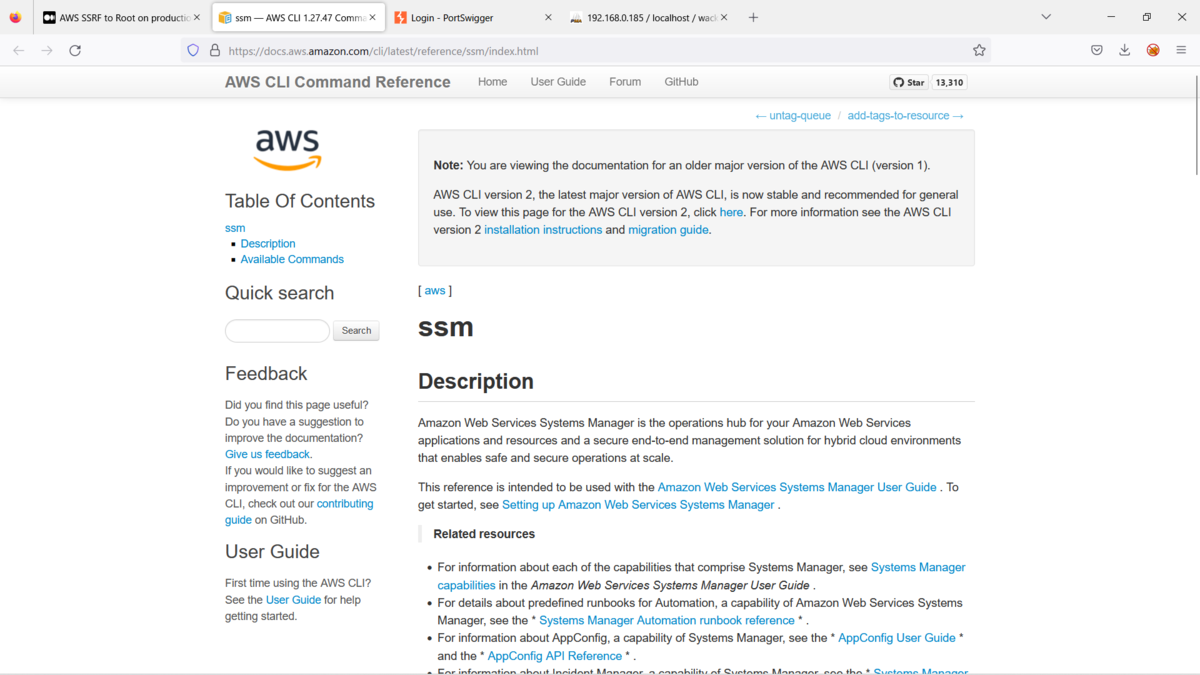
Task: Click the 'here' link for CLI version 2
Action: coord(731,212)
